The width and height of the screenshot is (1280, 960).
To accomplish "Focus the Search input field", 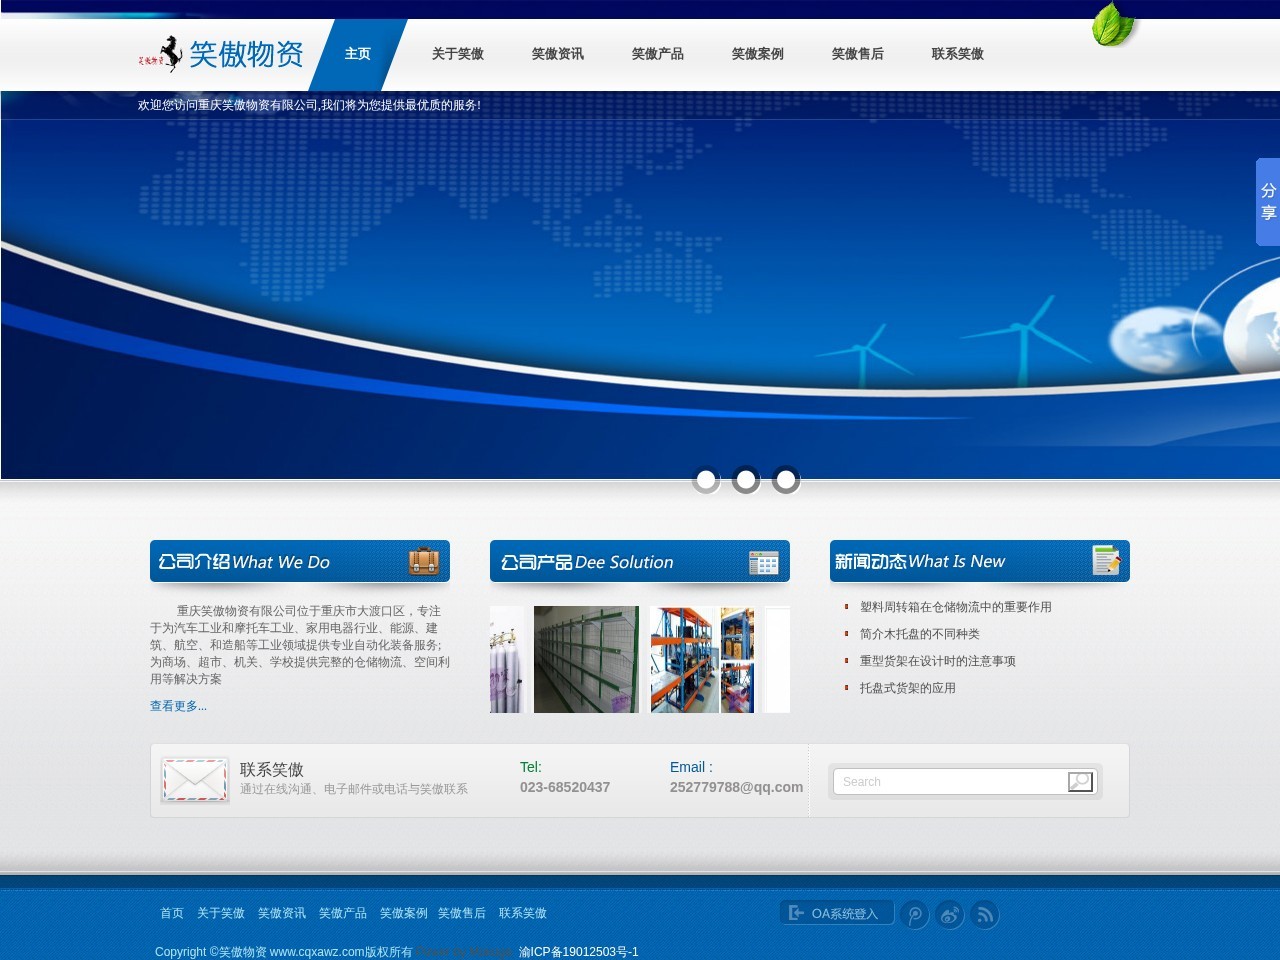I will click(950, 782).
